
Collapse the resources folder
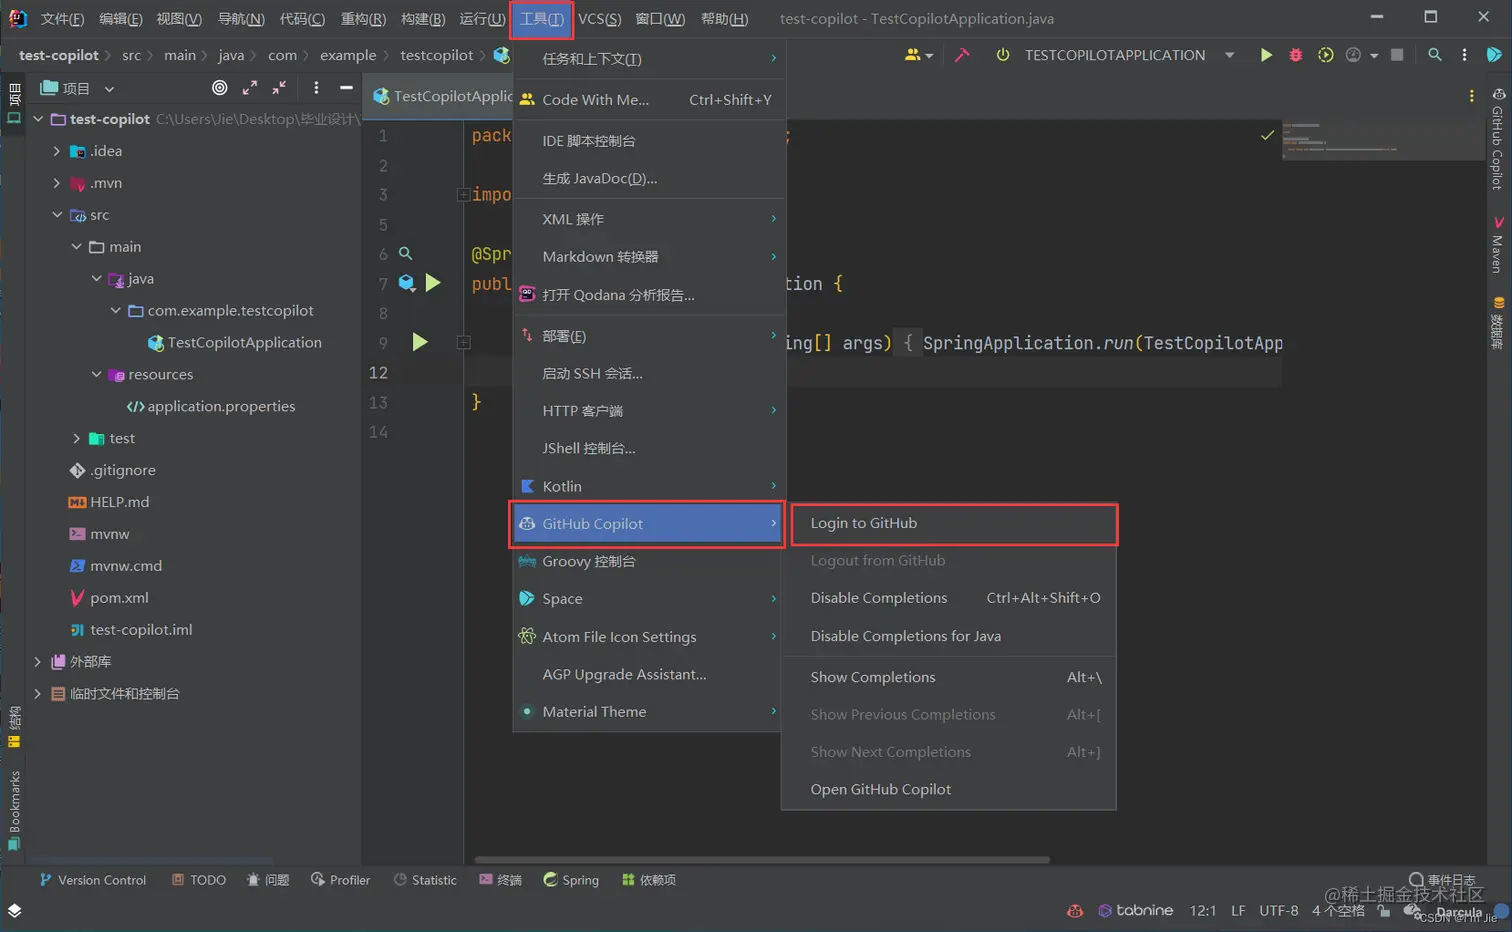pos(96,374)
